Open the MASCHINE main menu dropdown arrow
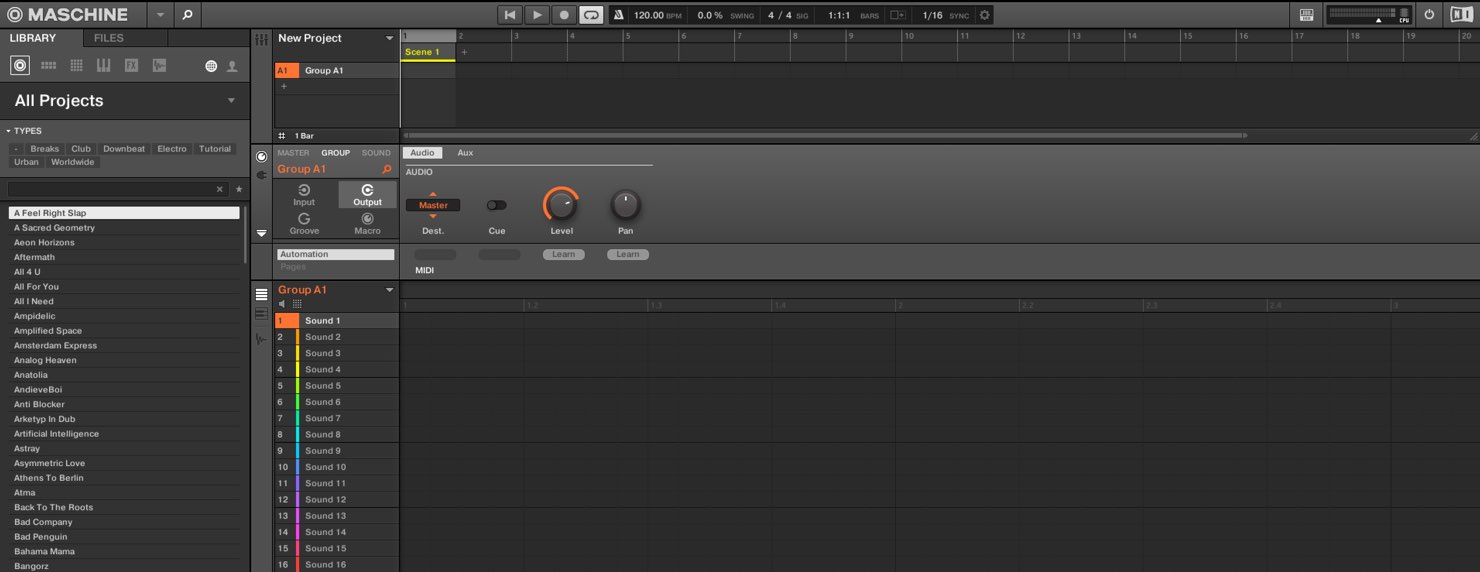The width and height of the screenshot is (1480, 572). click(x=160, y=15)
